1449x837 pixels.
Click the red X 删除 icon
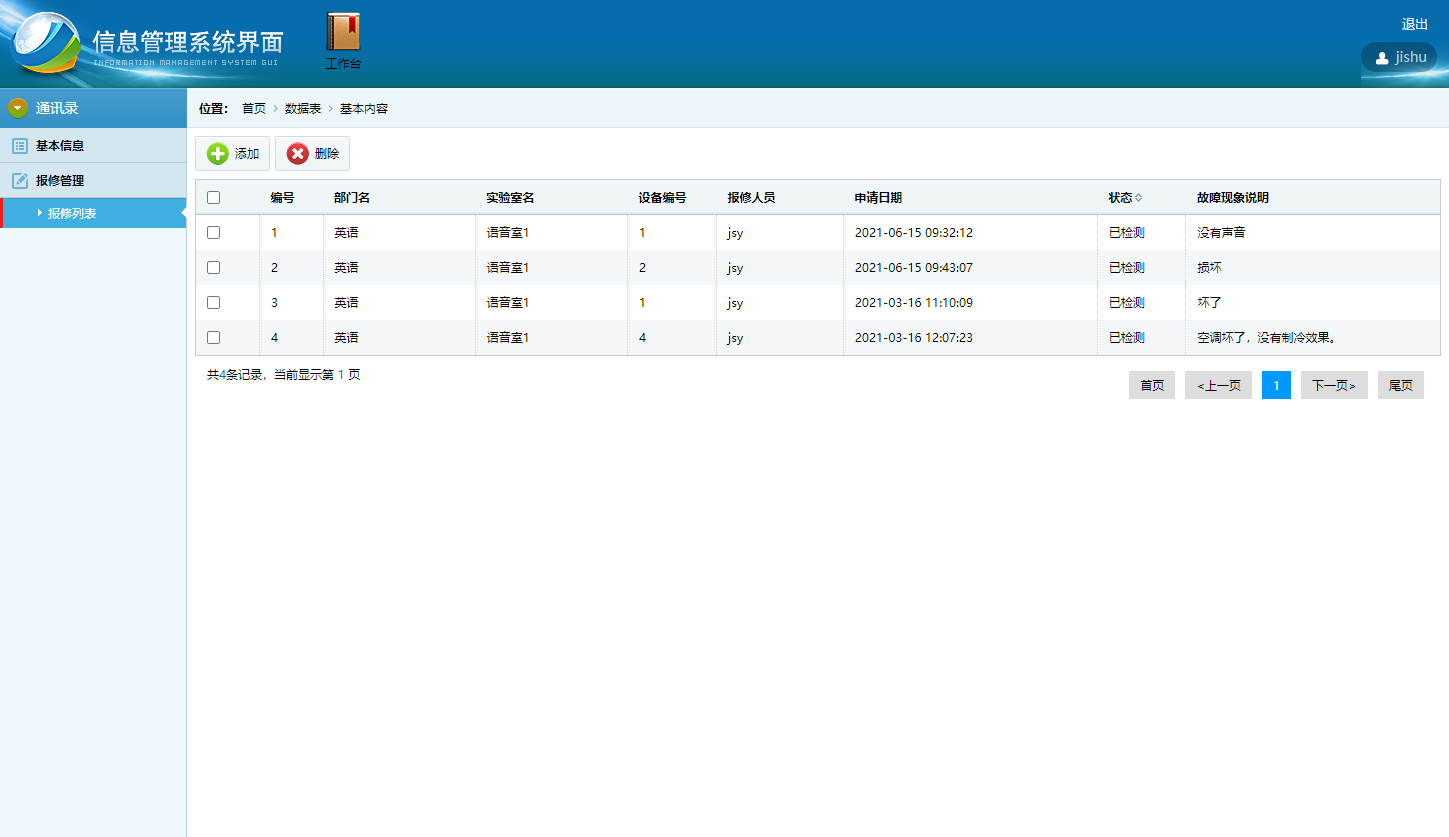tap(297, 154)
